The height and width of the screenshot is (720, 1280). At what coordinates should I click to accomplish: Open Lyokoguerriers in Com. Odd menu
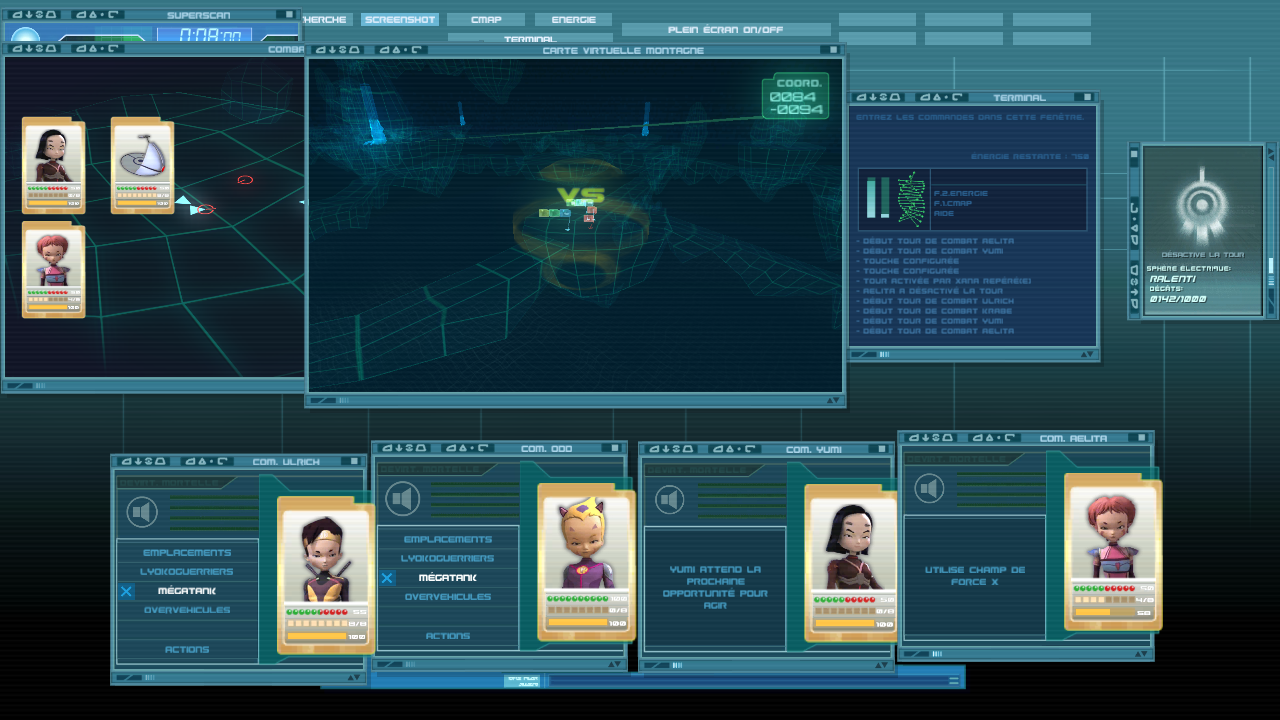pyautogui.click(x=447, y=558)
